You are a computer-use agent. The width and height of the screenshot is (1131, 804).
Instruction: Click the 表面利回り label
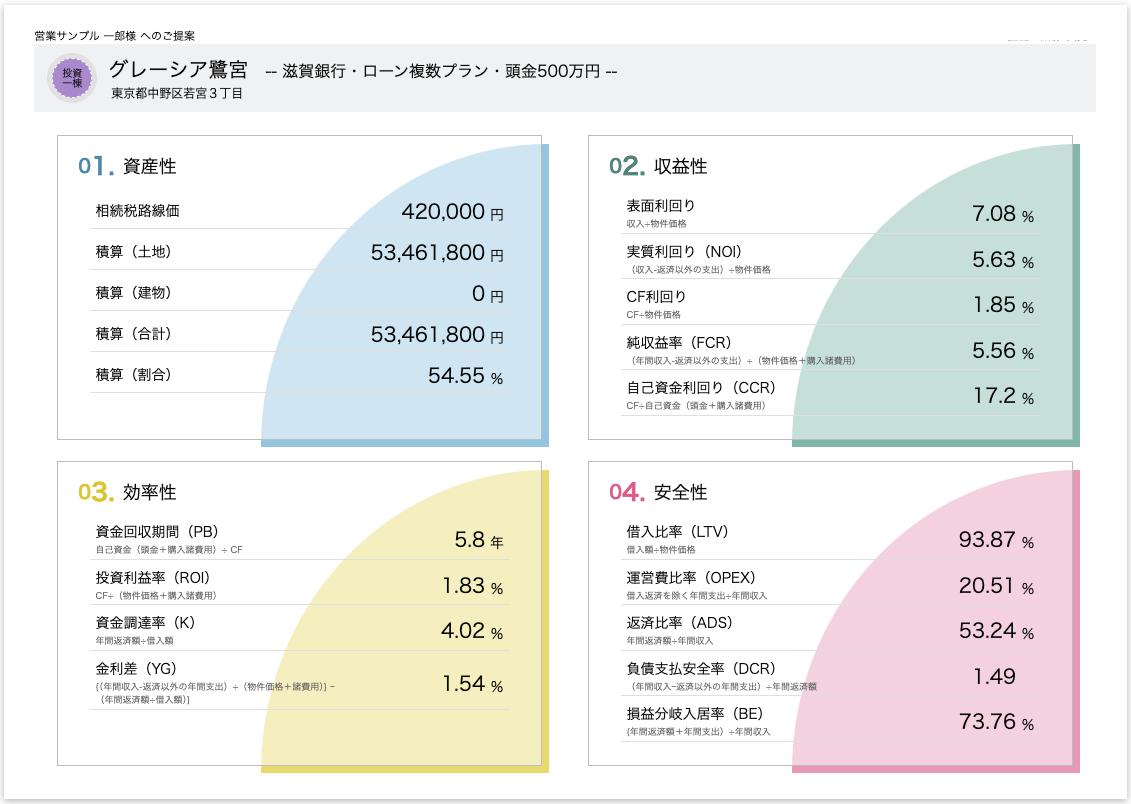point(661,206)
